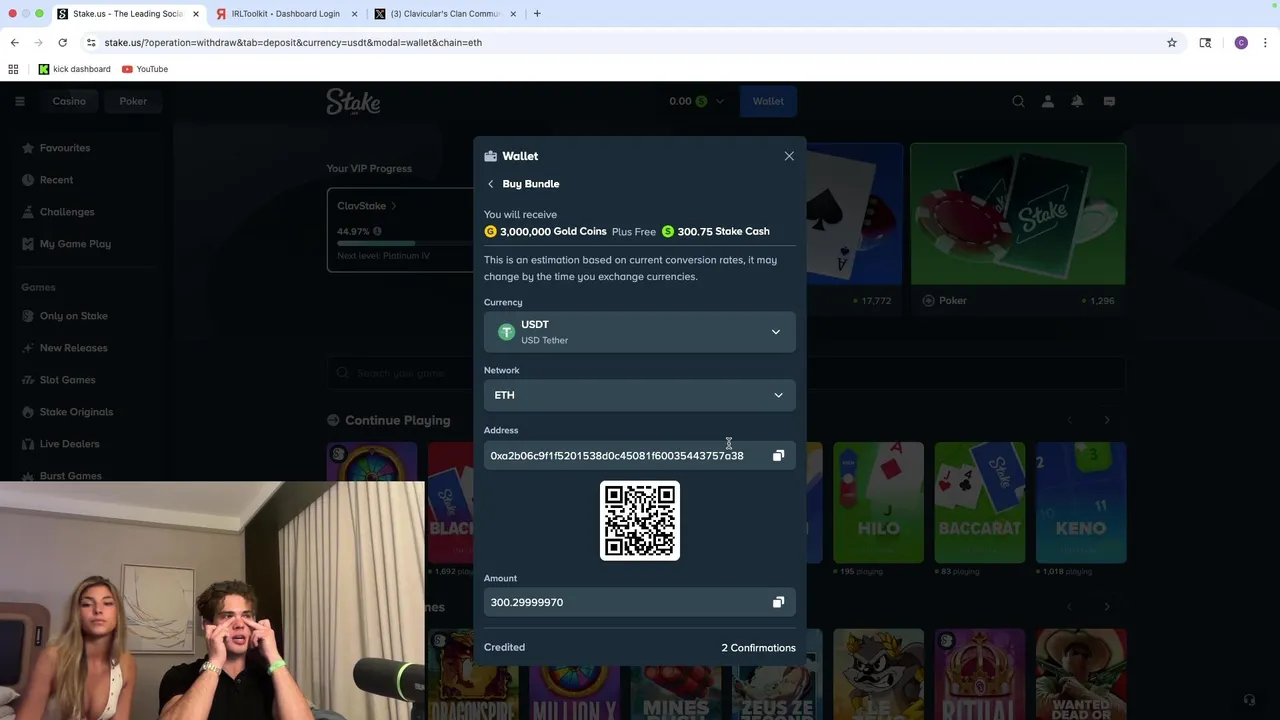Image resolution: width=1280 pixels, height=720 pixels.
Task: Click the blue Wallet button
Action: tap(768, 101)
